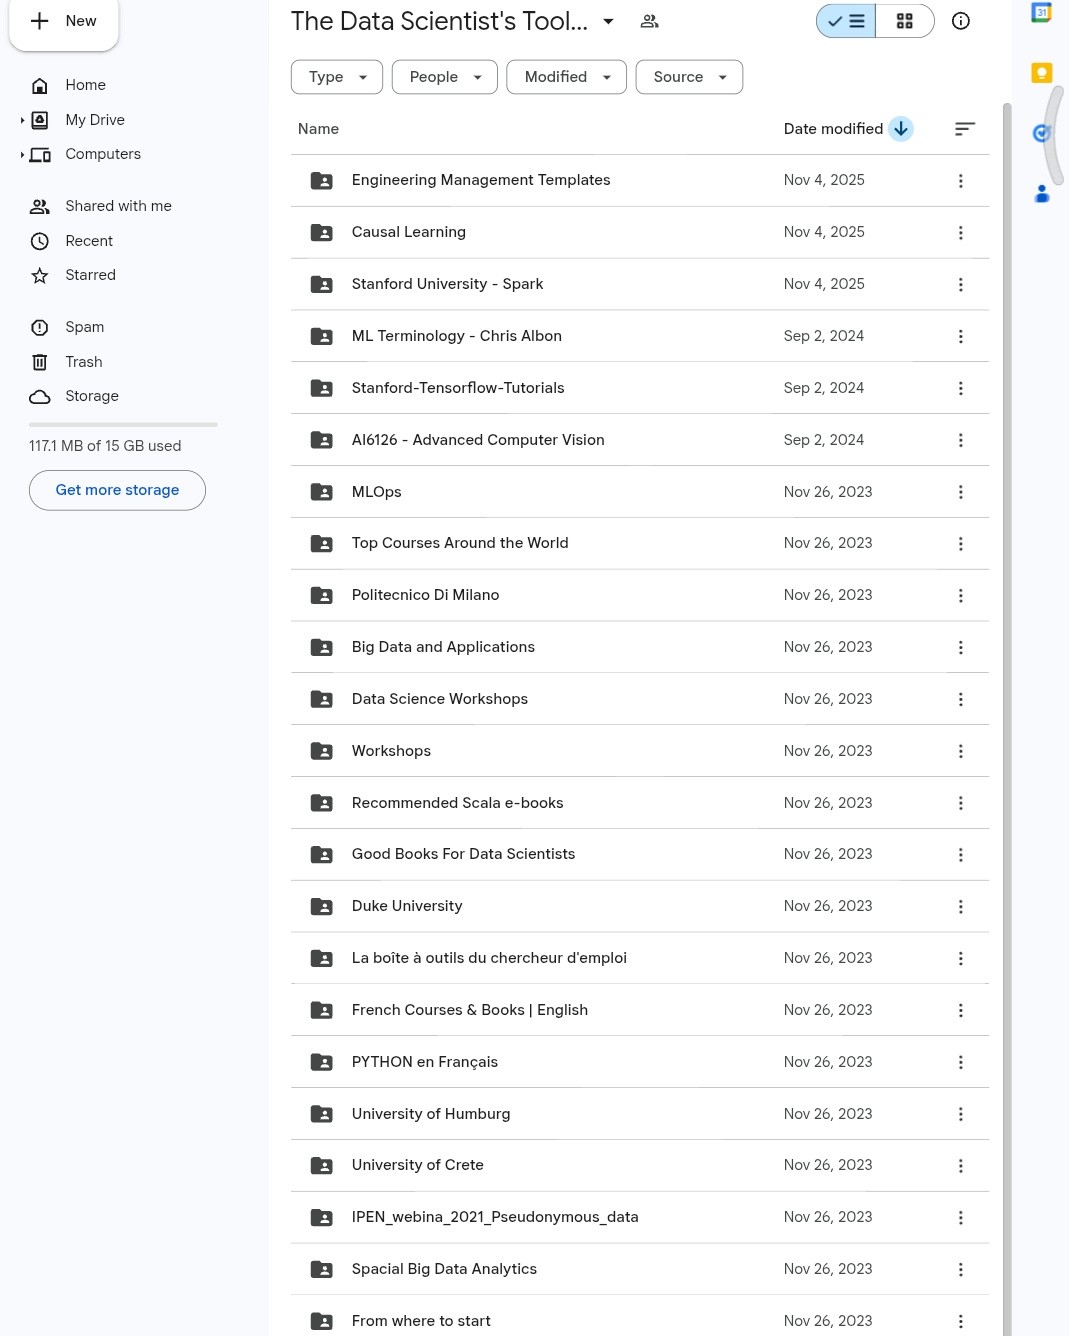Open the Modified filter dropdown

[x=567, y=77]
